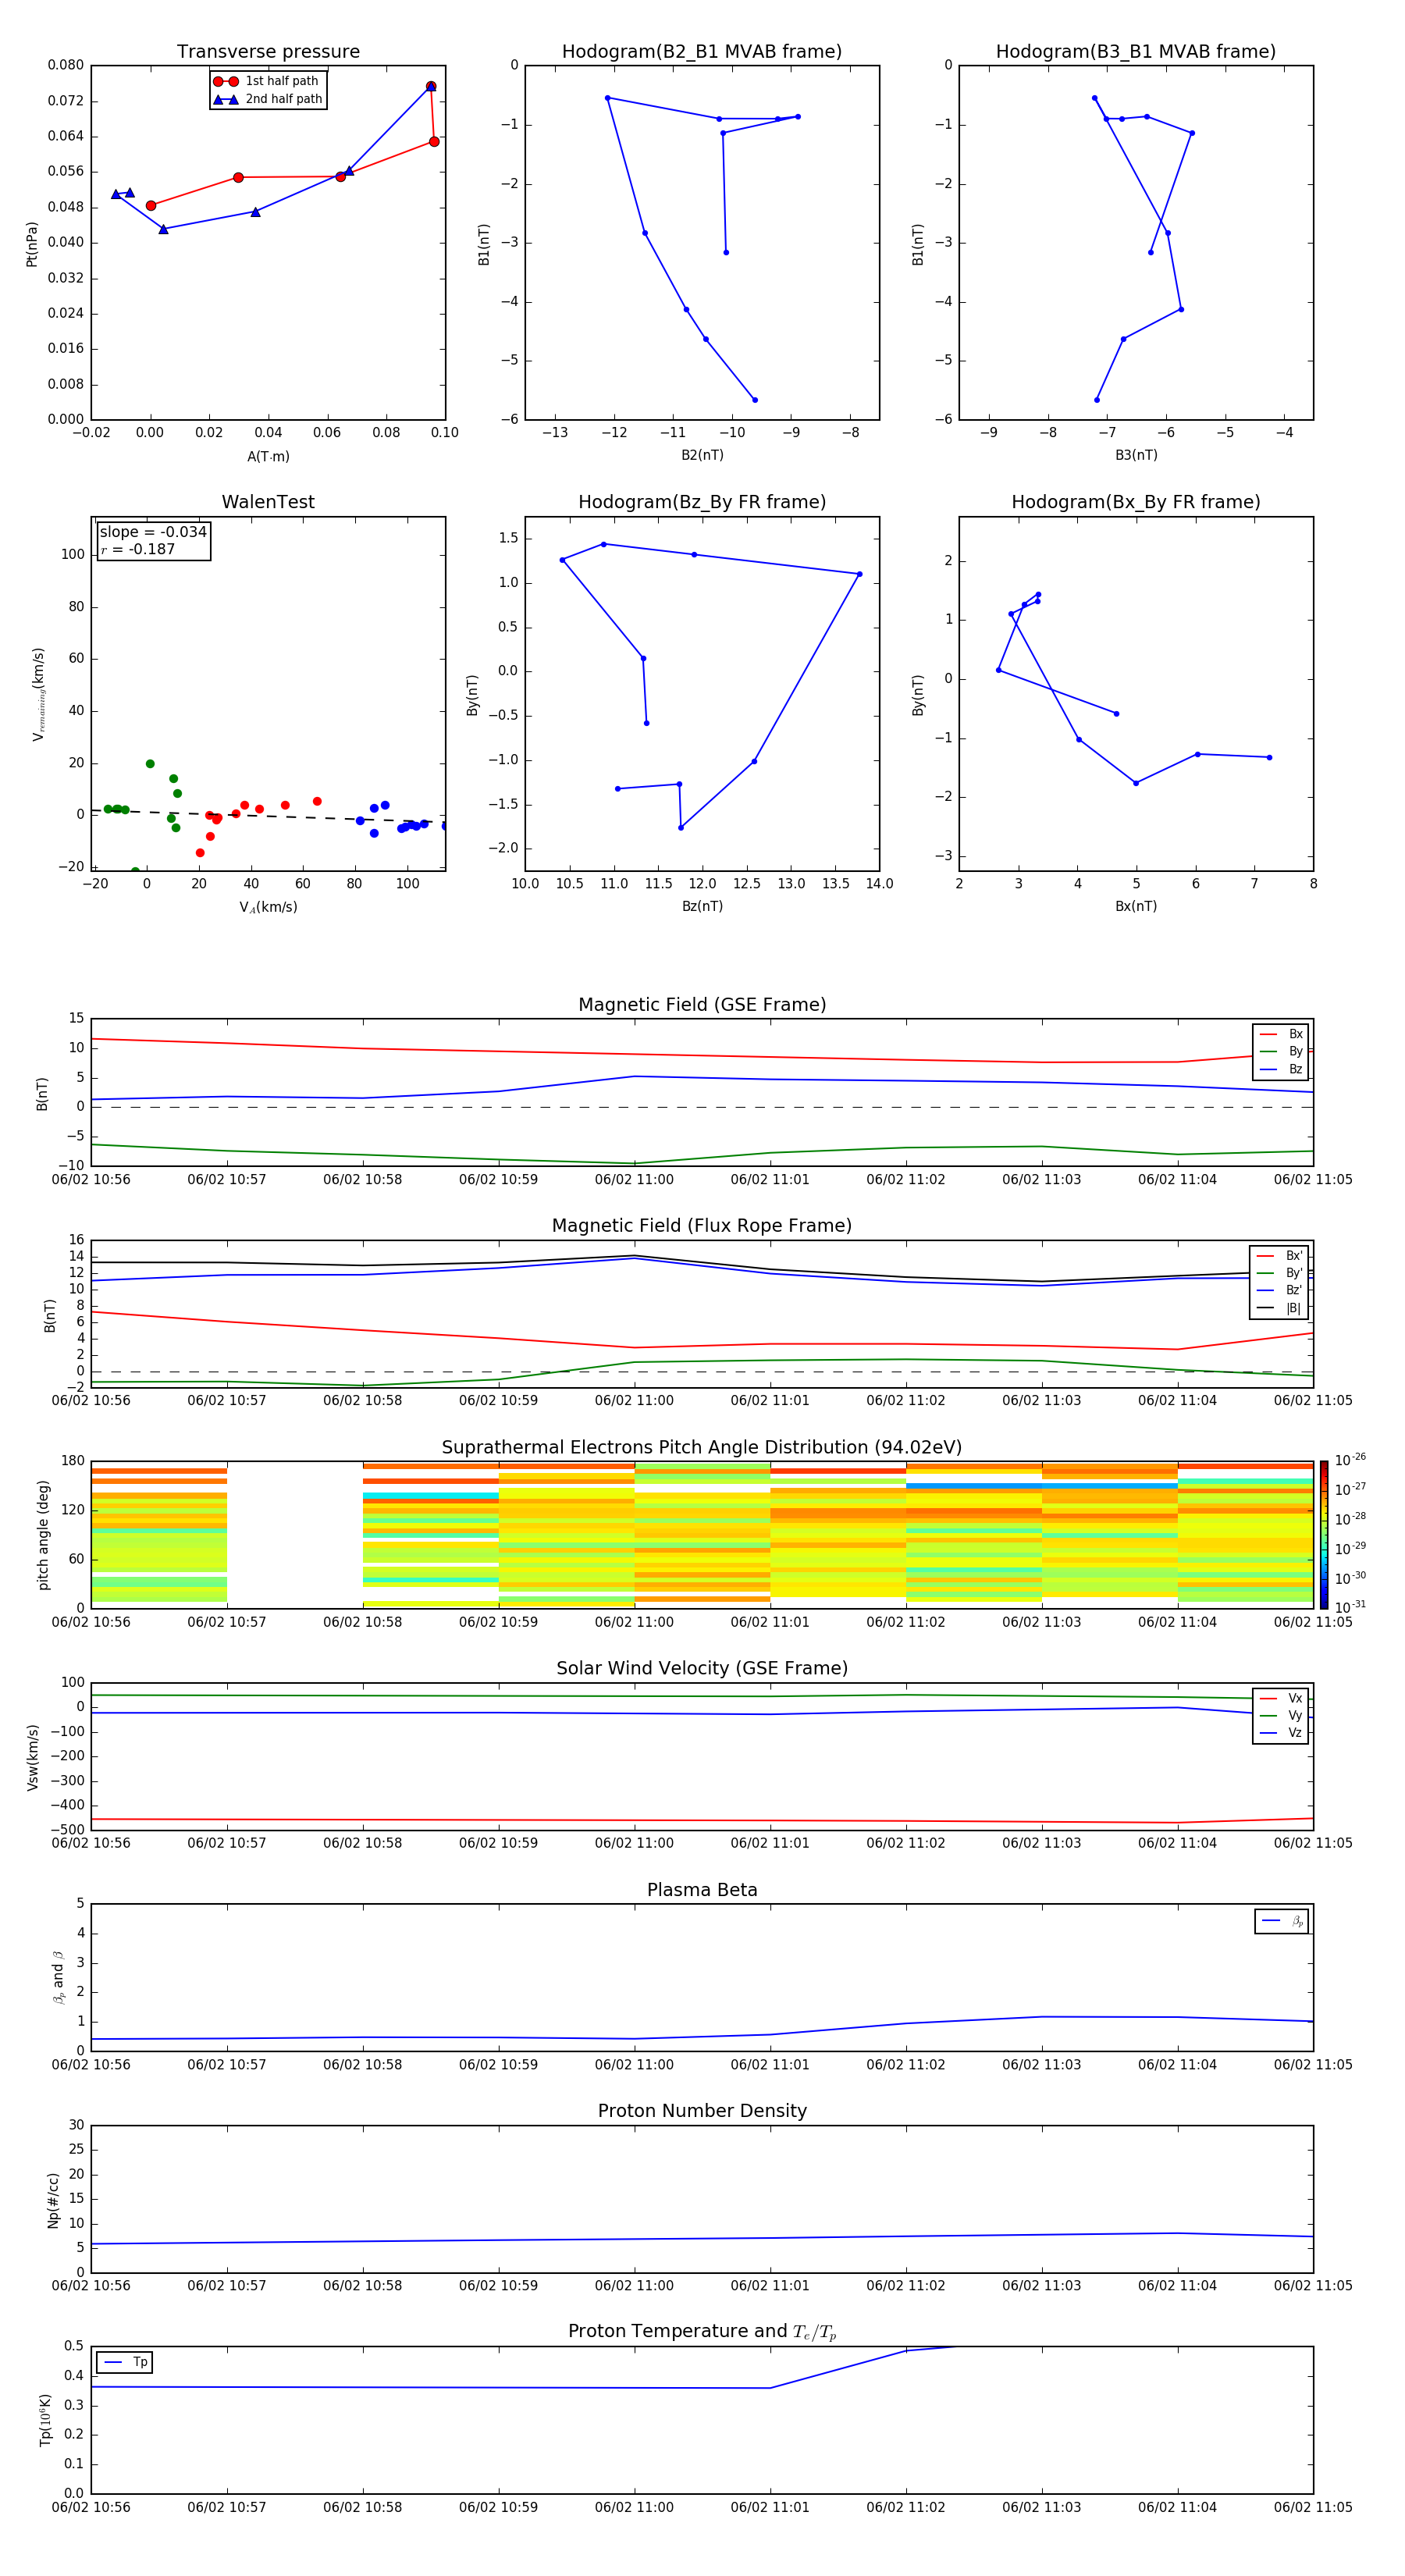The image size is (1405, 2576).
Task: Click the 'V_A(km/s)' Walen test x-axis label
Action: [268, 908]
